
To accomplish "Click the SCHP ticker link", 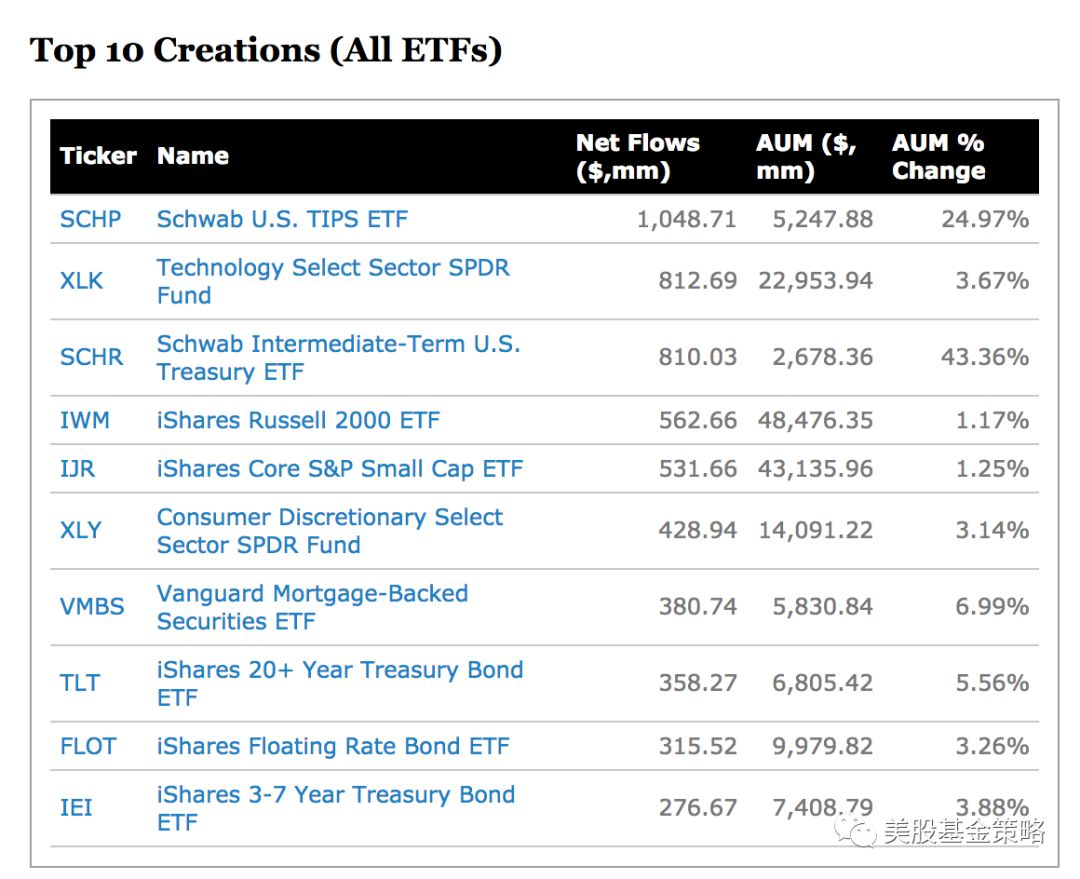I will [x=90, y=219].
